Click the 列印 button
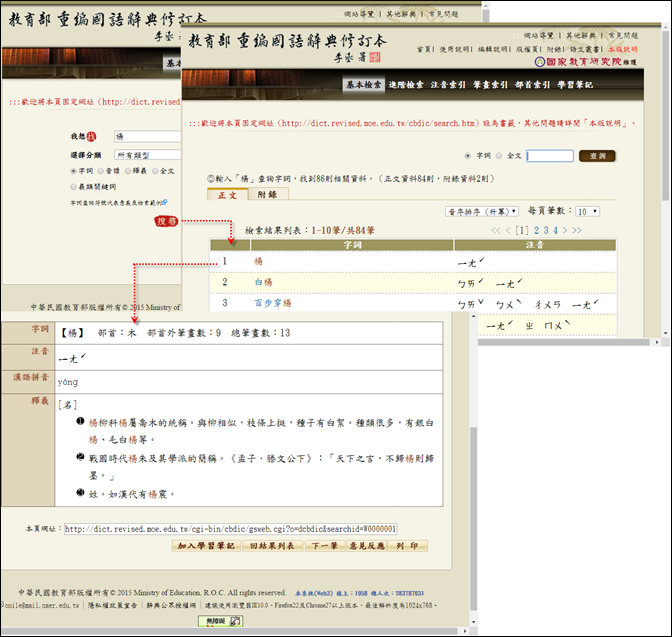 coord(407,546)
